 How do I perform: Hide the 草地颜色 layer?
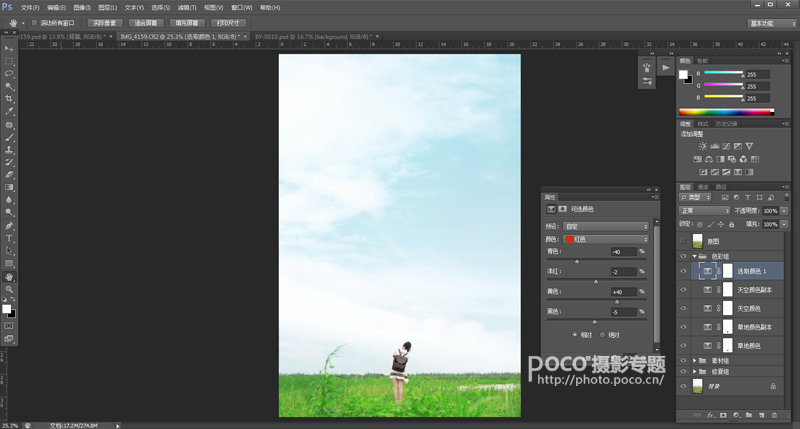click(683, 345)
